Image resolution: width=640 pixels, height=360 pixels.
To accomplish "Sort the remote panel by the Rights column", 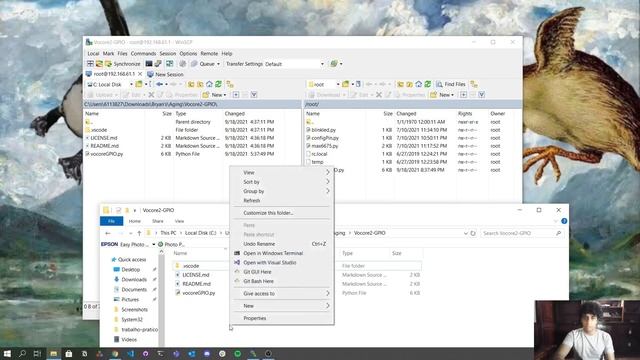I will [465, 113].
